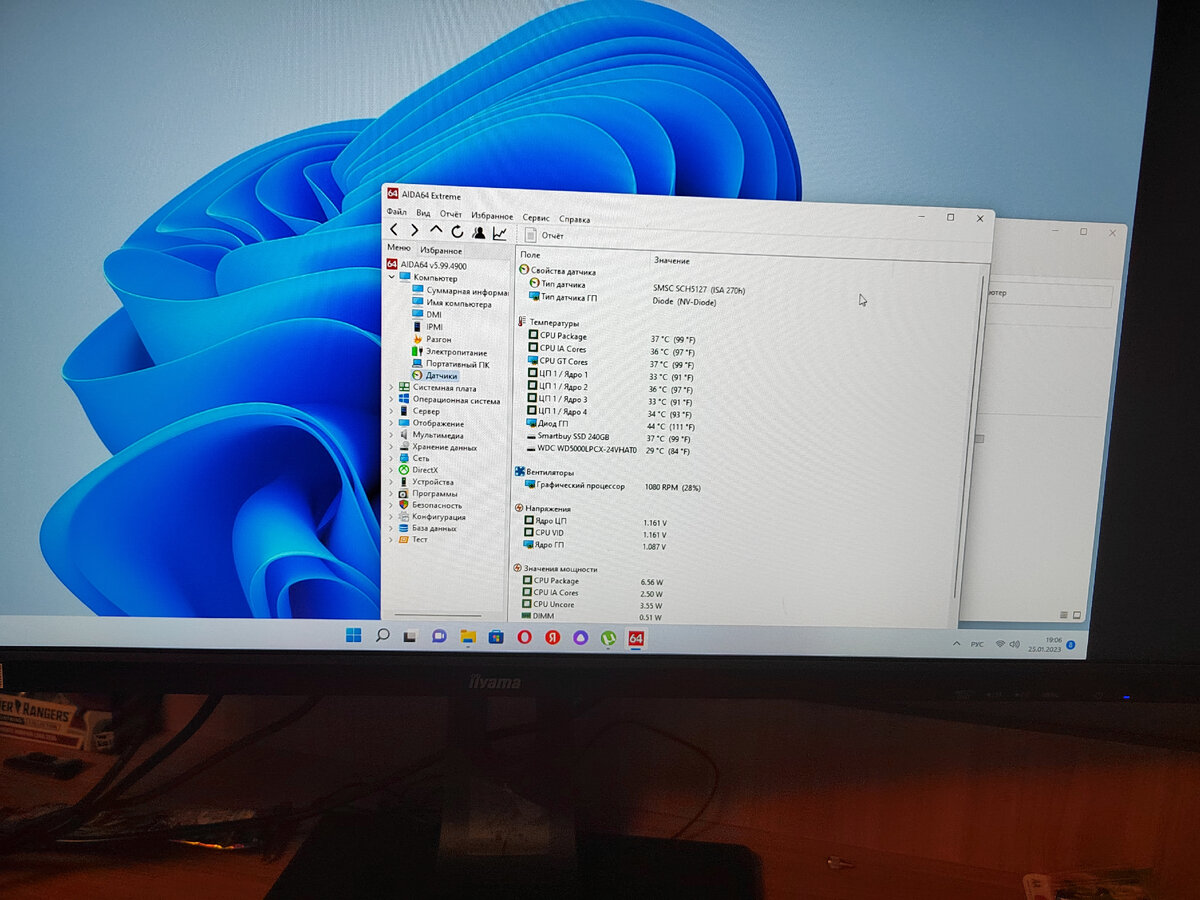Expand the Мультимедиа tree node
Screen dimensions: 1200x900
pos(391,435)
